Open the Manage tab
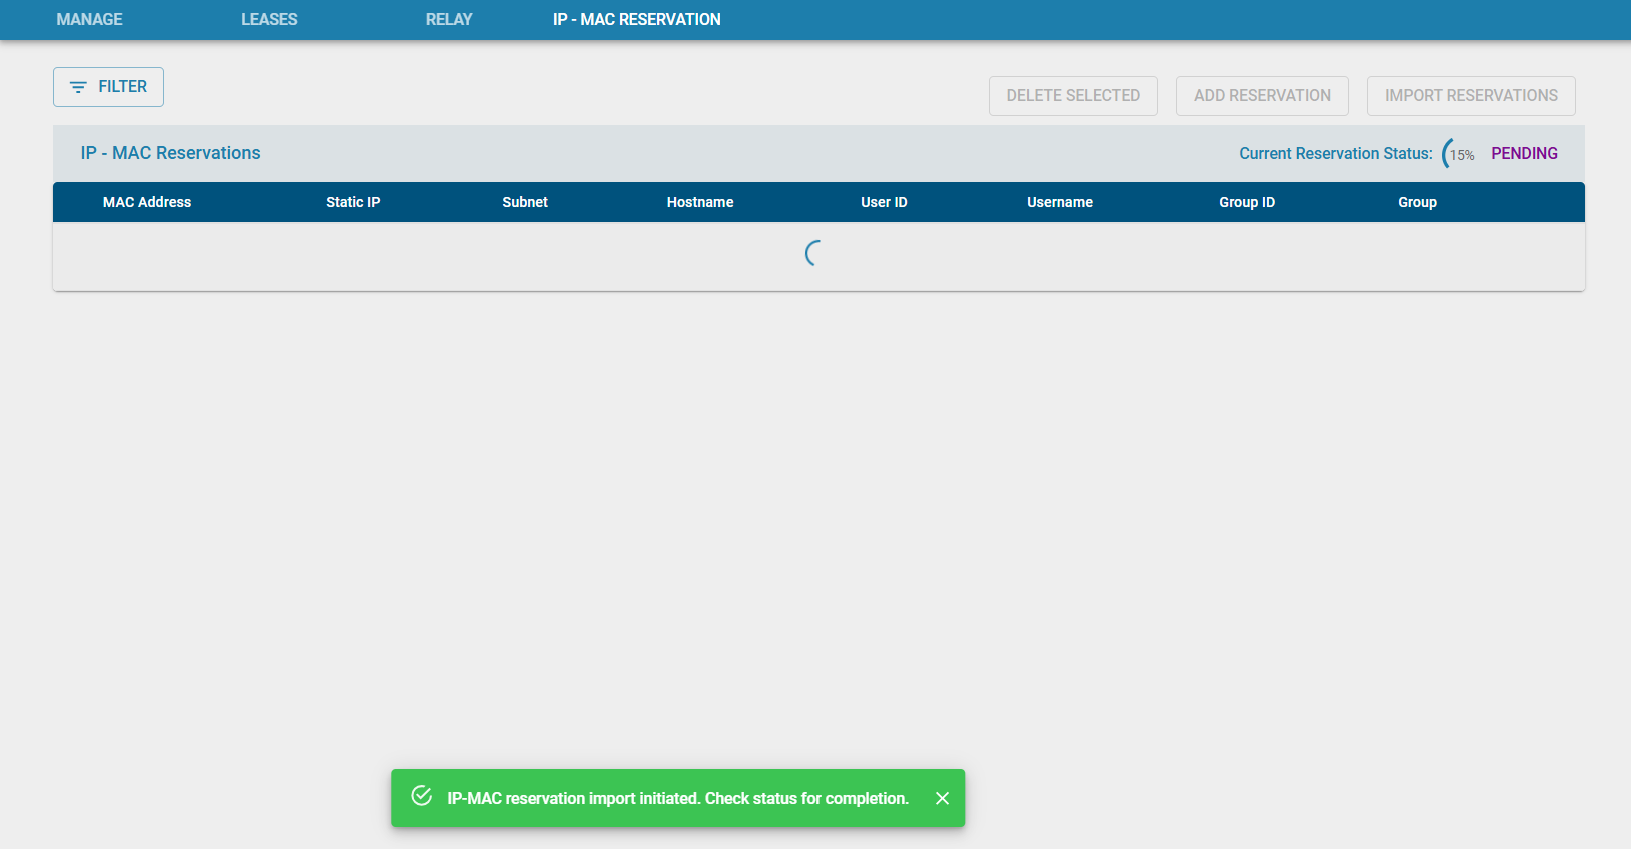Screen dimensions: 1631x851 click(x=89, y=19)
